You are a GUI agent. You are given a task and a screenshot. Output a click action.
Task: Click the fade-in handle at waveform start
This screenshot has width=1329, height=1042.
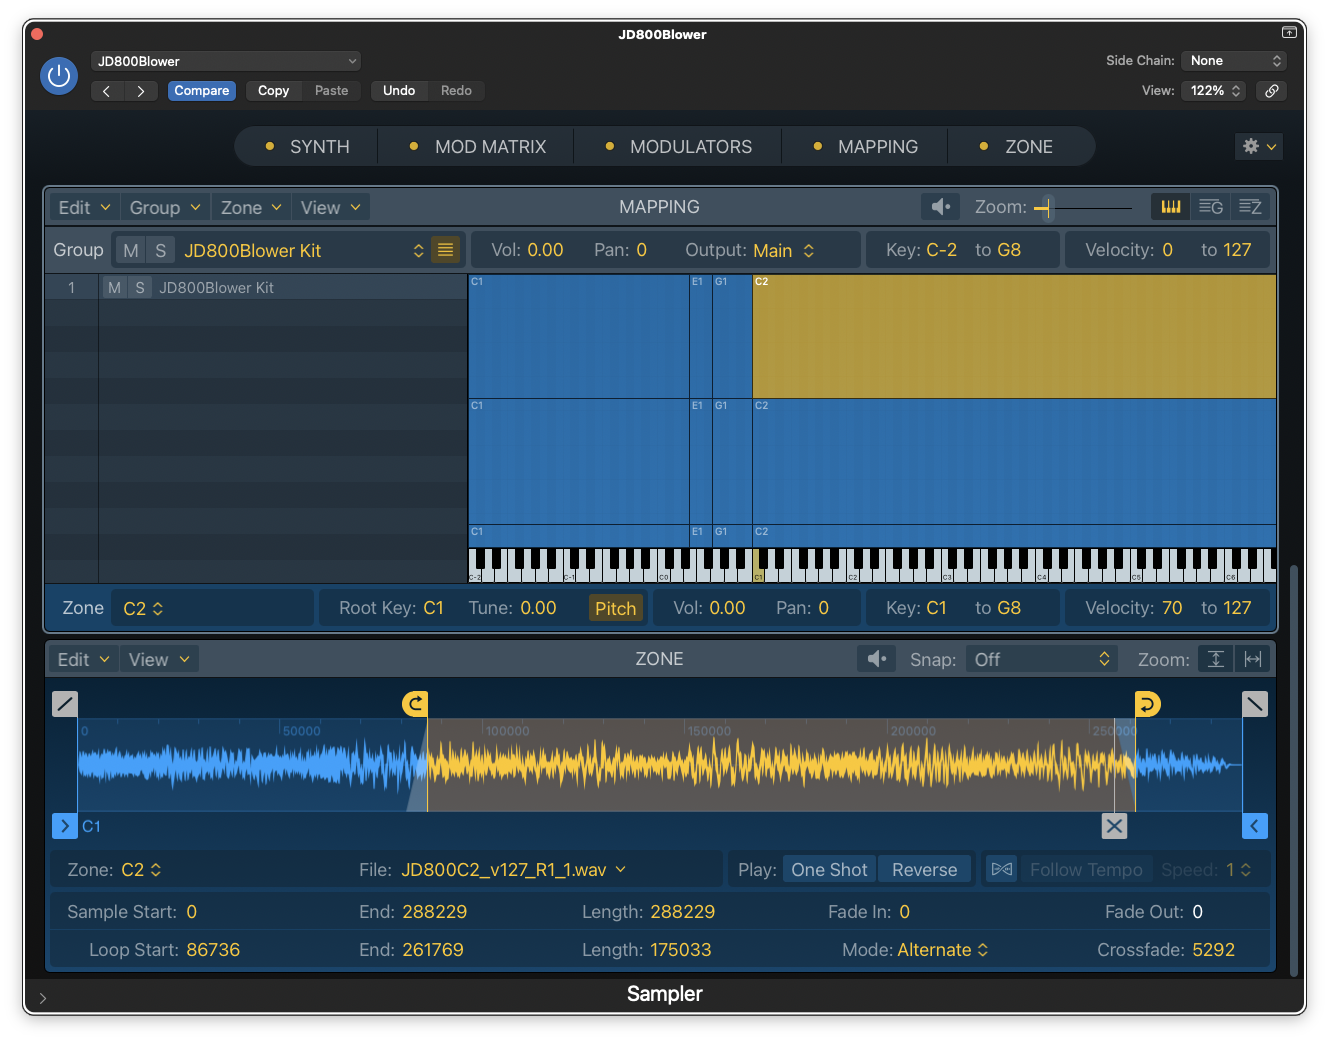[65, 704]
